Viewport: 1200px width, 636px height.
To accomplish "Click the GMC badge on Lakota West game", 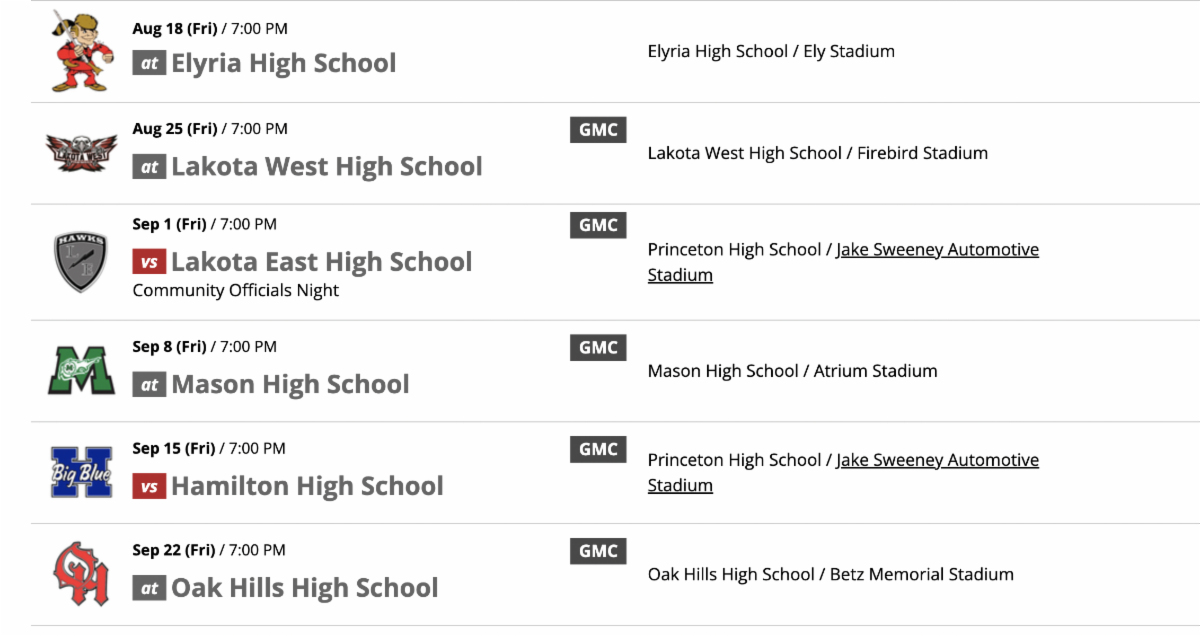I will pyautogui.click(x=598, y=130).
